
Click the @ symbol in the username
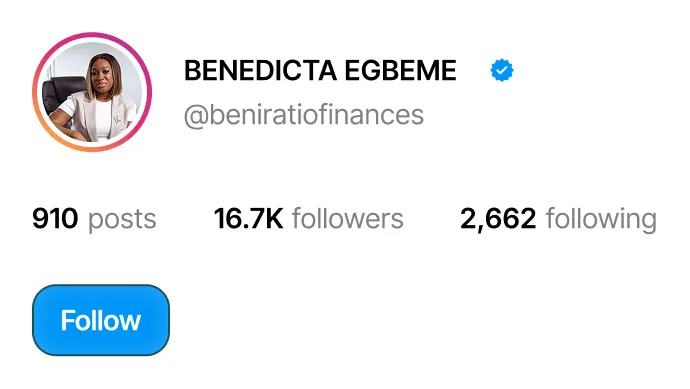[x=196, y=117]
